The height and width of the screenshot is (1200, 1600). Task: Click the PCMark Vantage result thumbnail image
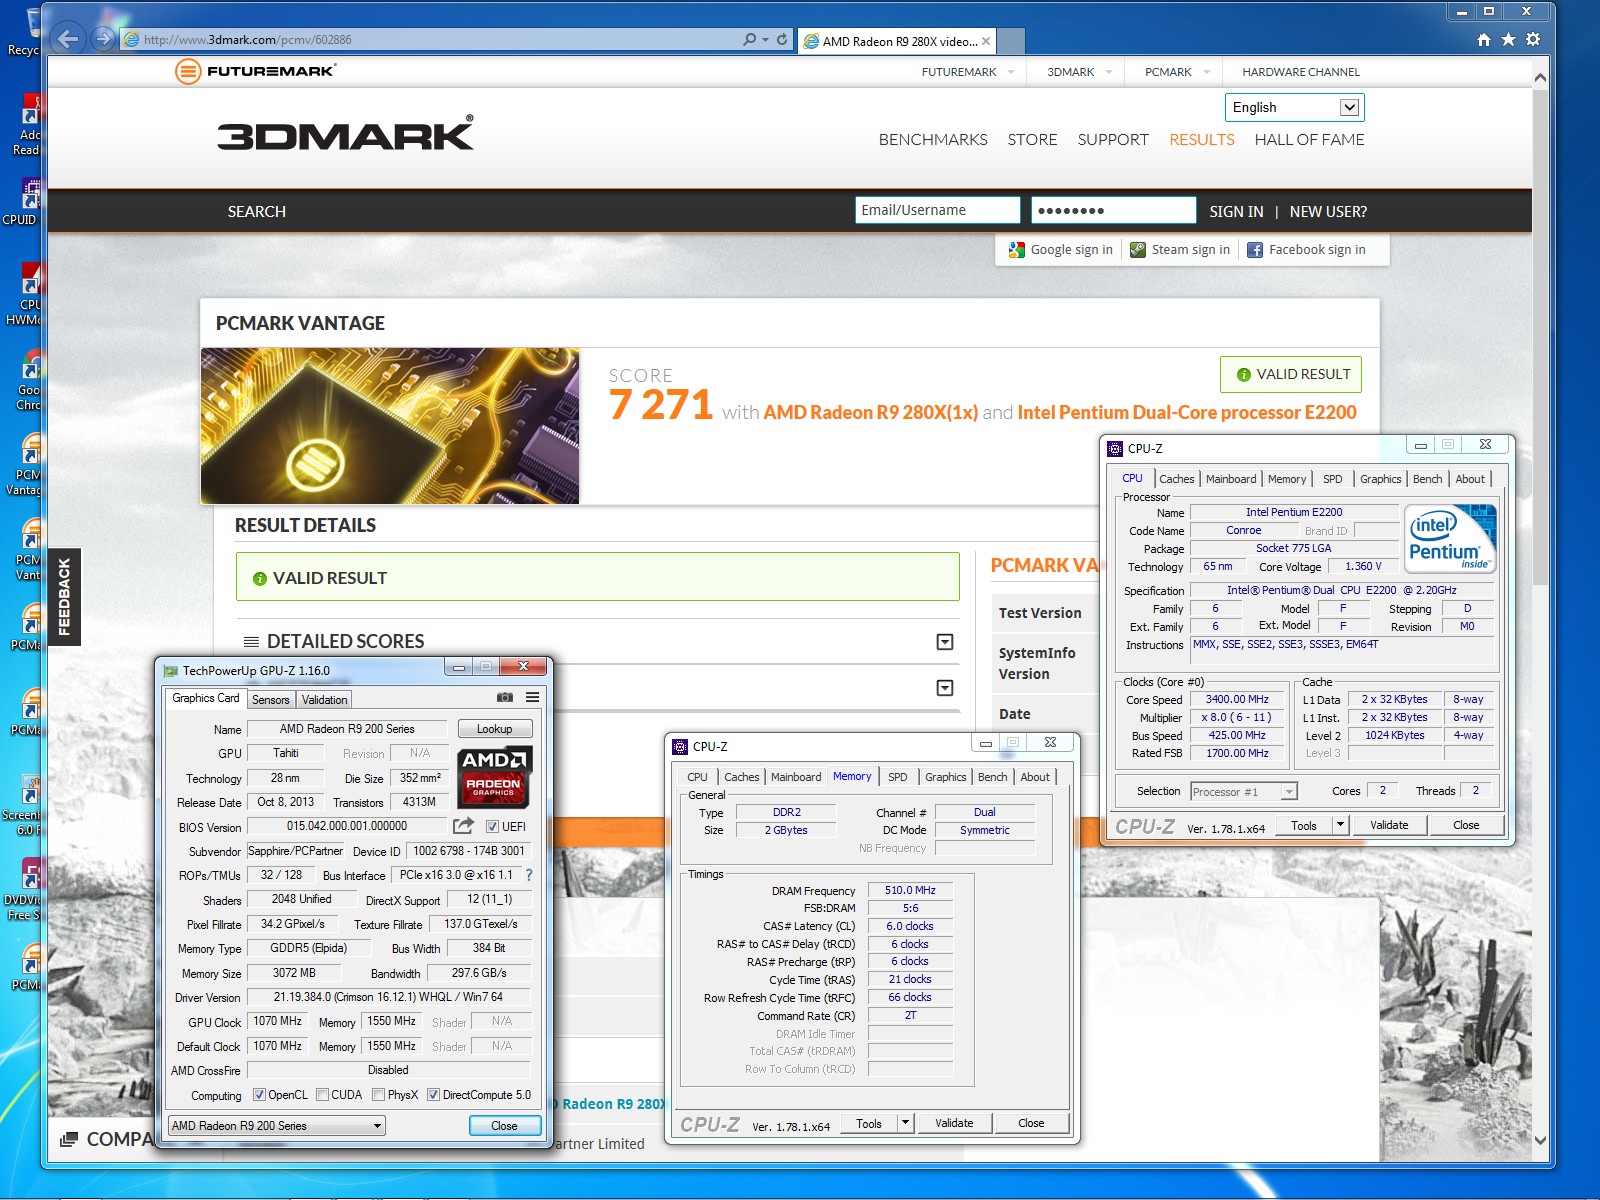click(390, 426)
